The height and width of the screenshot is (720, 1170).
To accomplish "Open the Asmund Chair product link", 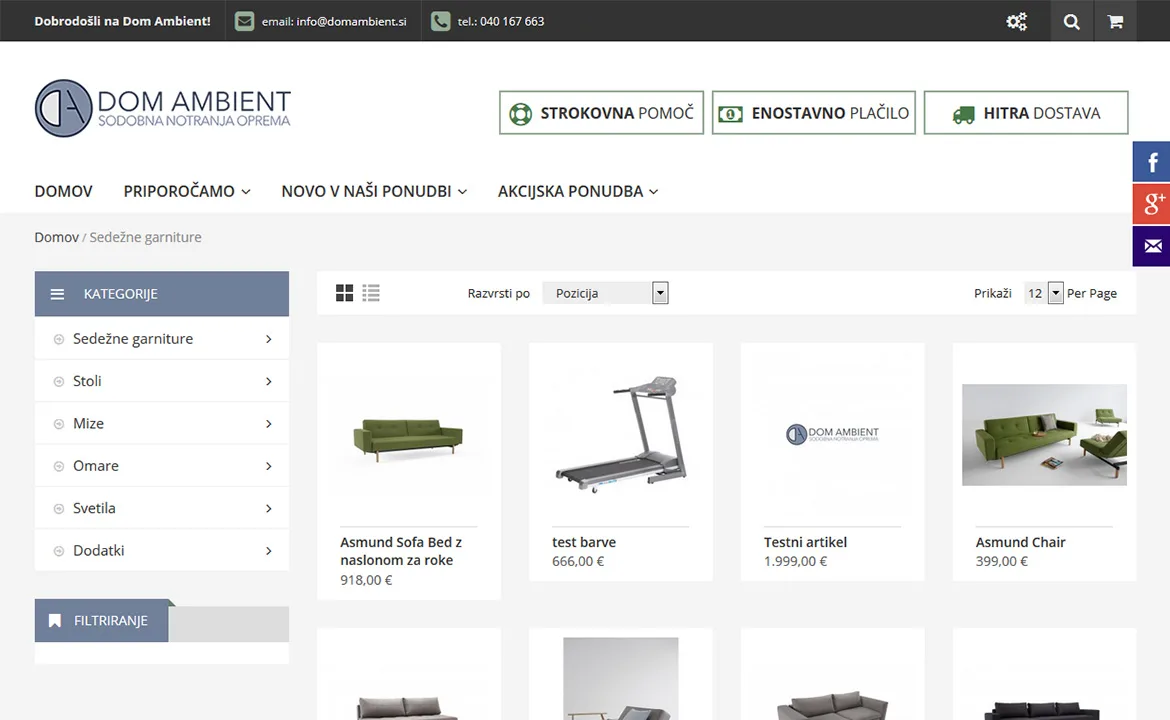I will tap(1020, 542).
